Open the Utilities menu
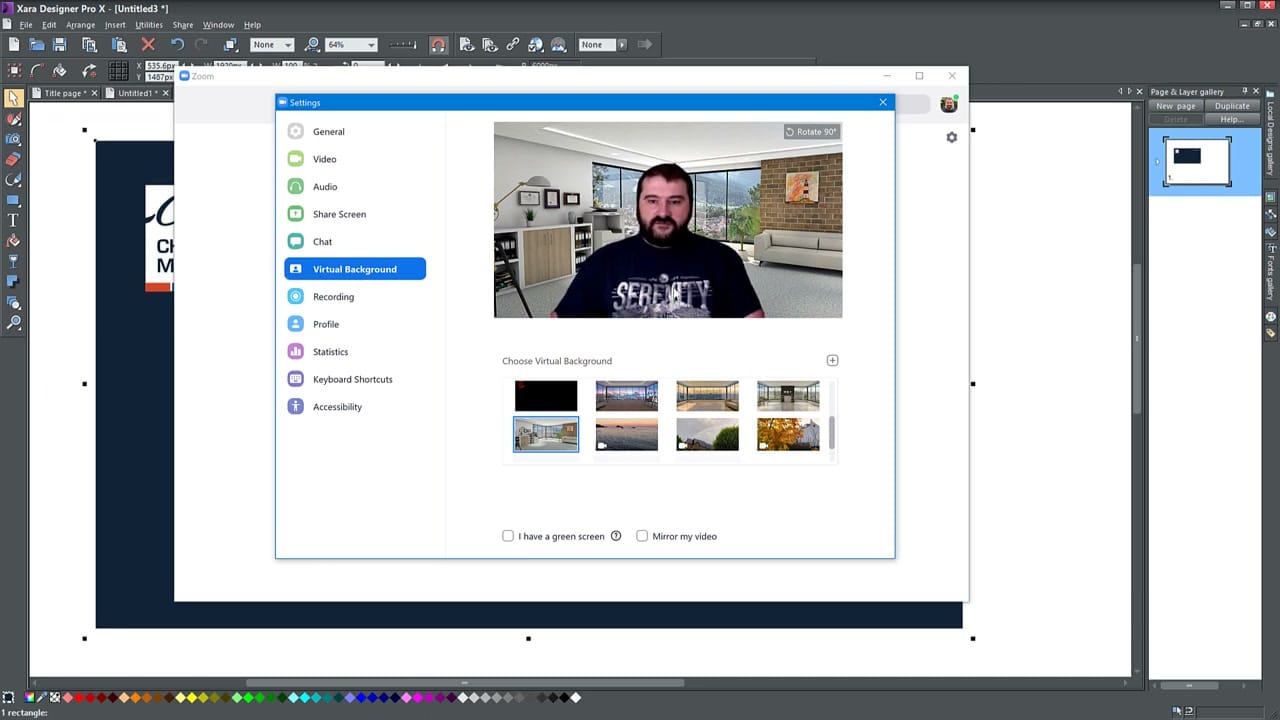Screen dimensions: 1280x720 point(148,24)
